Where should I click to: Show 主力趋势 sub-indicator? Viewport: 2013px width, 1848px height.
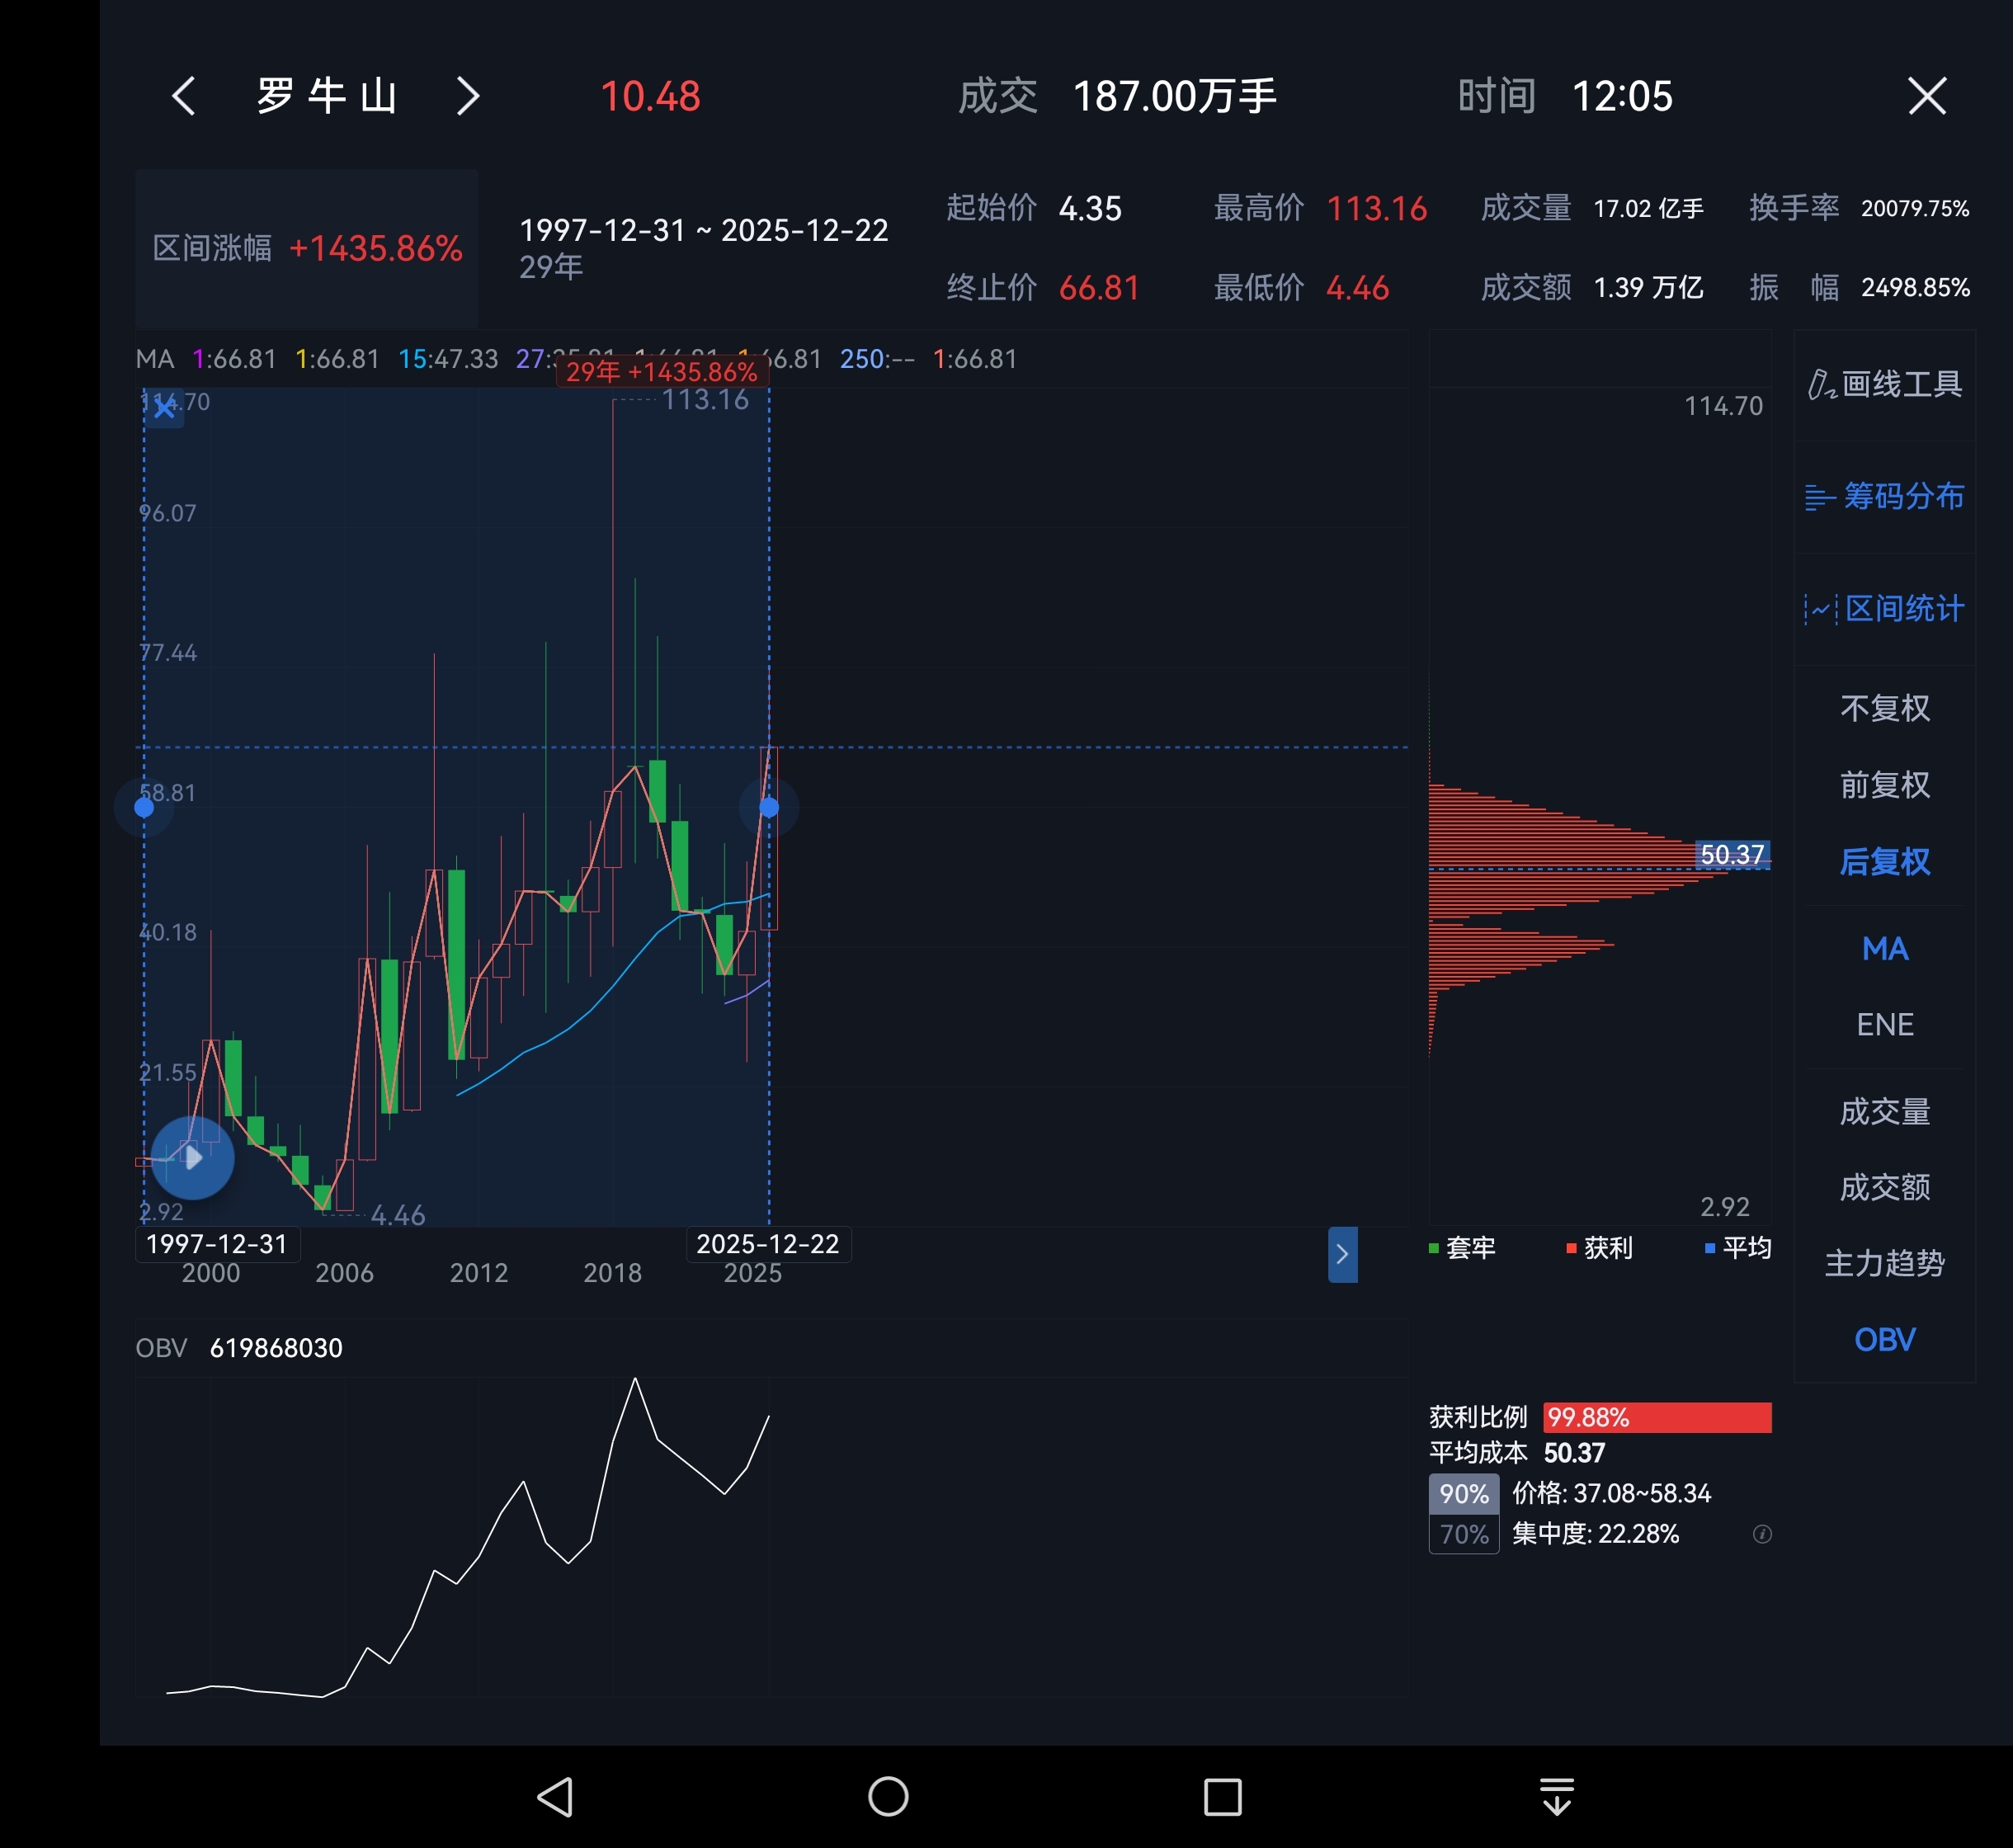(1884, 1264)
